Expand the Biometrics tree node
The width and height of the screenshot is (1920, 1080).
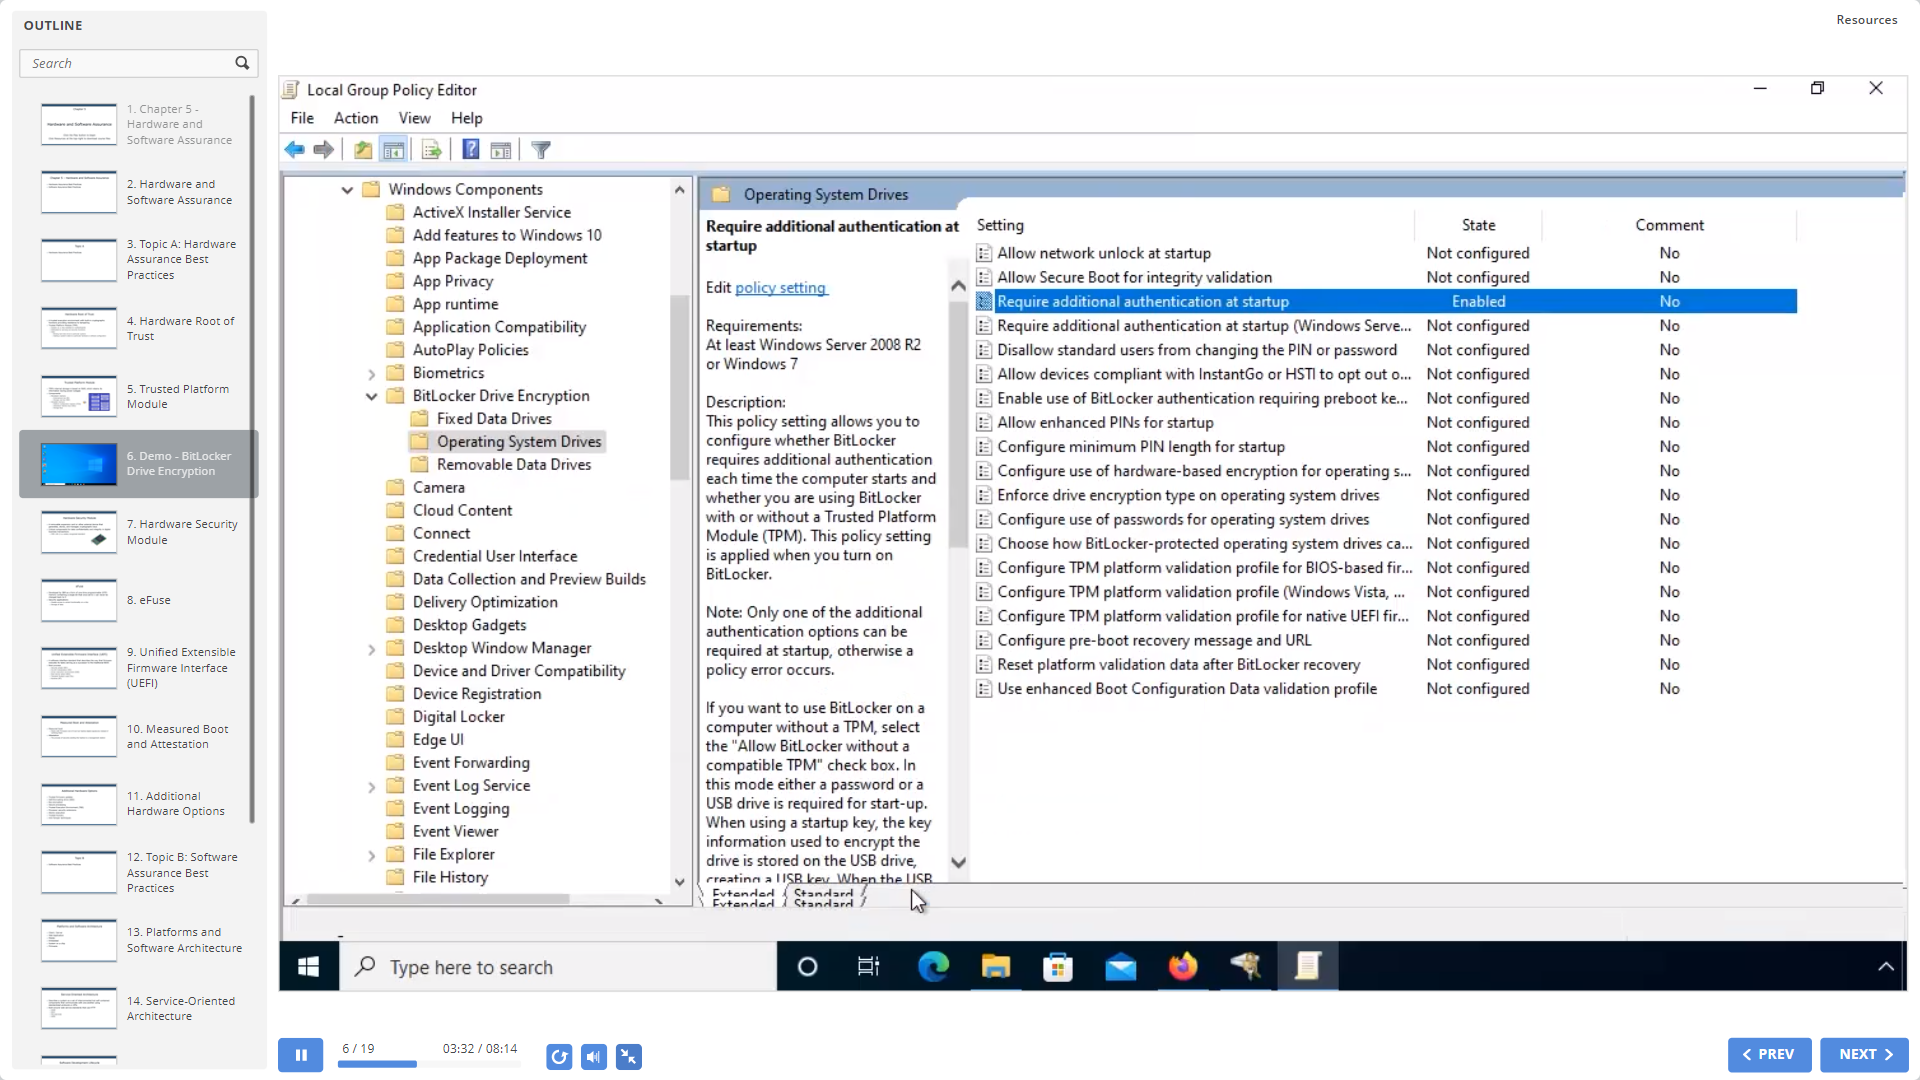371,374
